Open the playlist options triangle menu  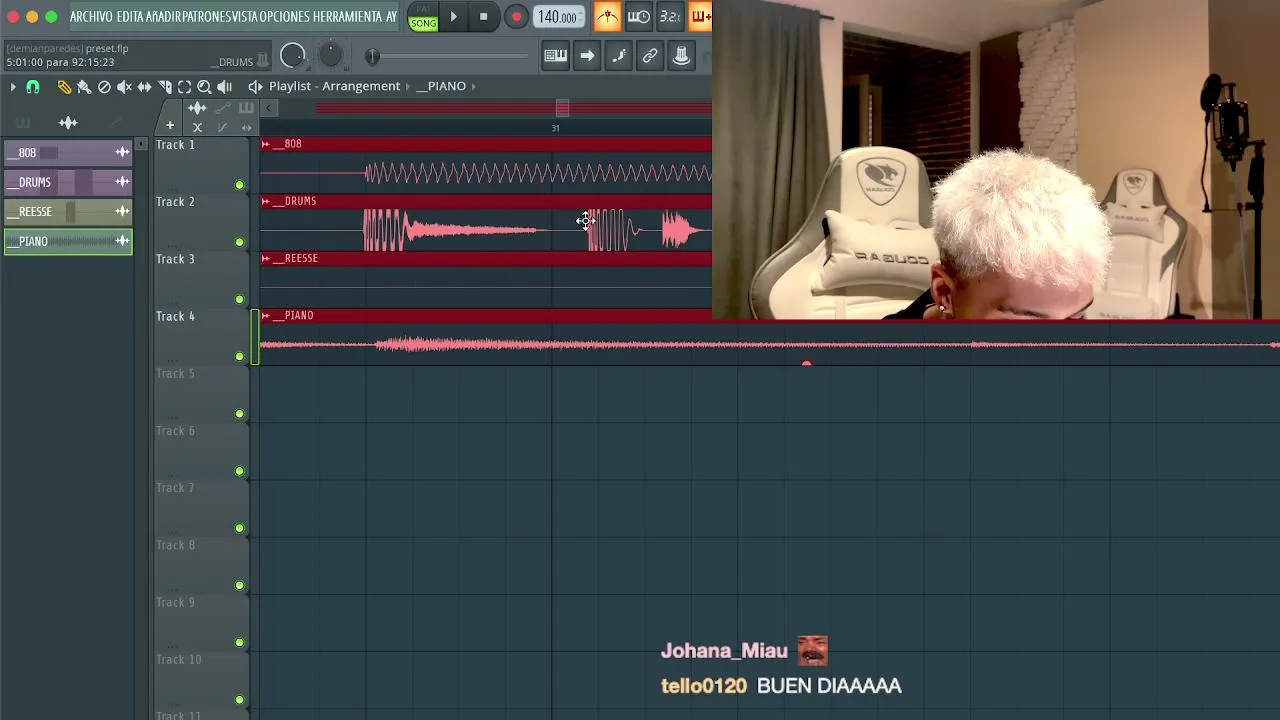coord(13,87)
